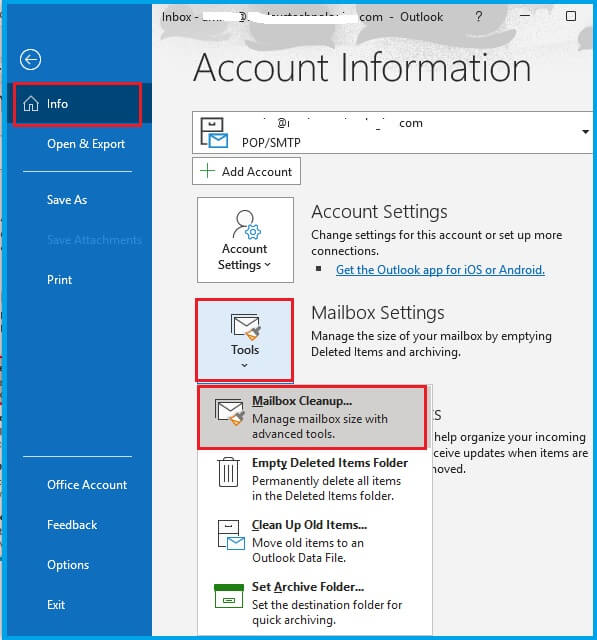Open the Info tab in Backstage
The width and height of the screenshot is (597, 640).
coord(78,104)
